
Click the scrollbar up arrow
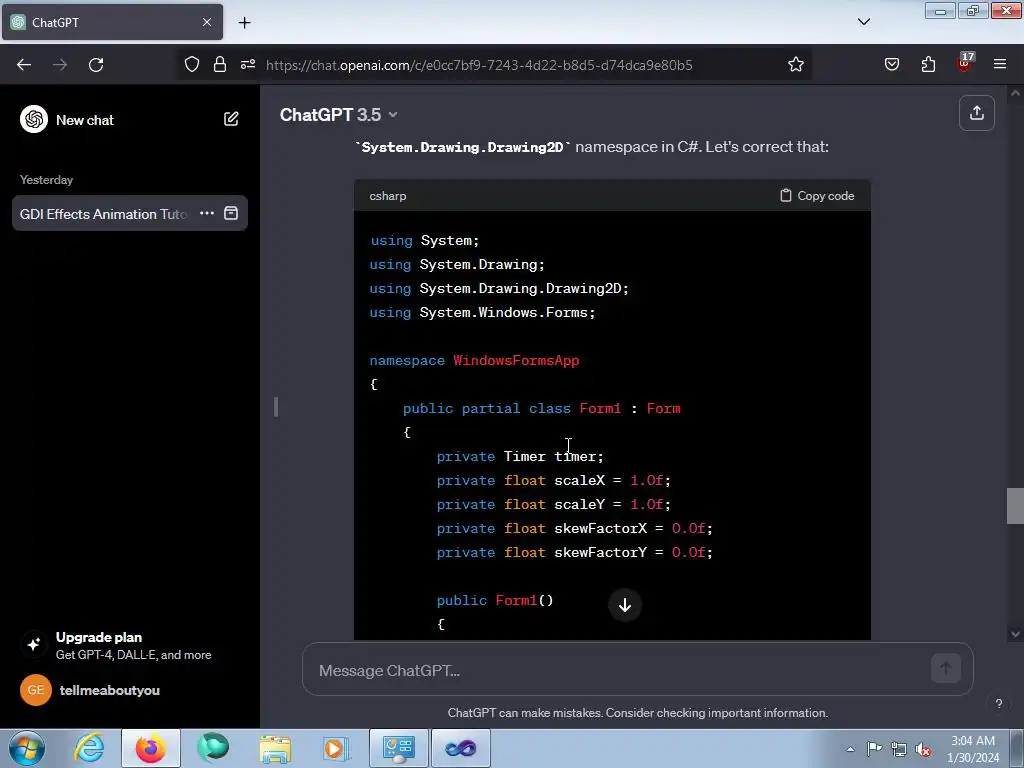pos(1015,94)
